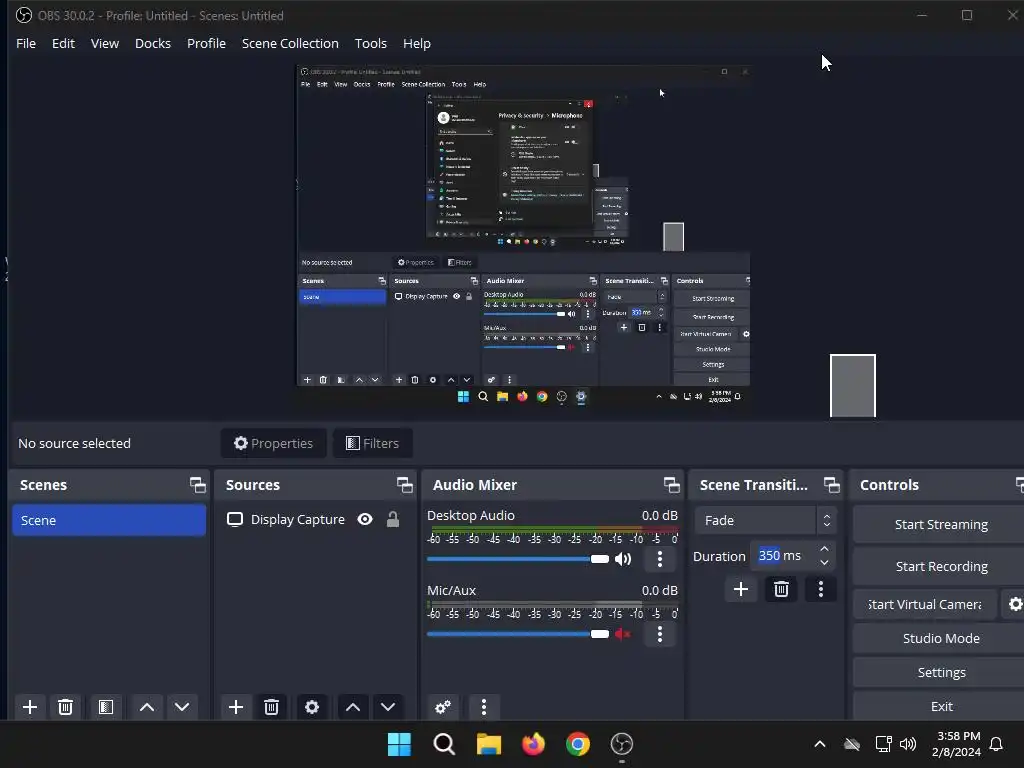
Task: Open virtual camera settings gear
Action: 1014,604
